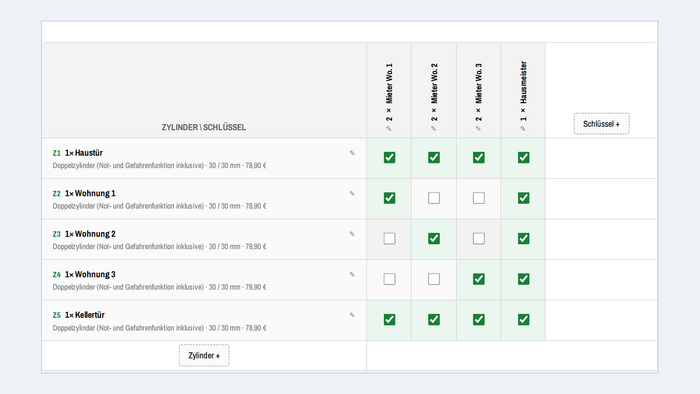Check Wohnung 1 for Mieter Wo. 3
Image resolution: width=700 pixels, height=394 pixels.
pos(479,198)
